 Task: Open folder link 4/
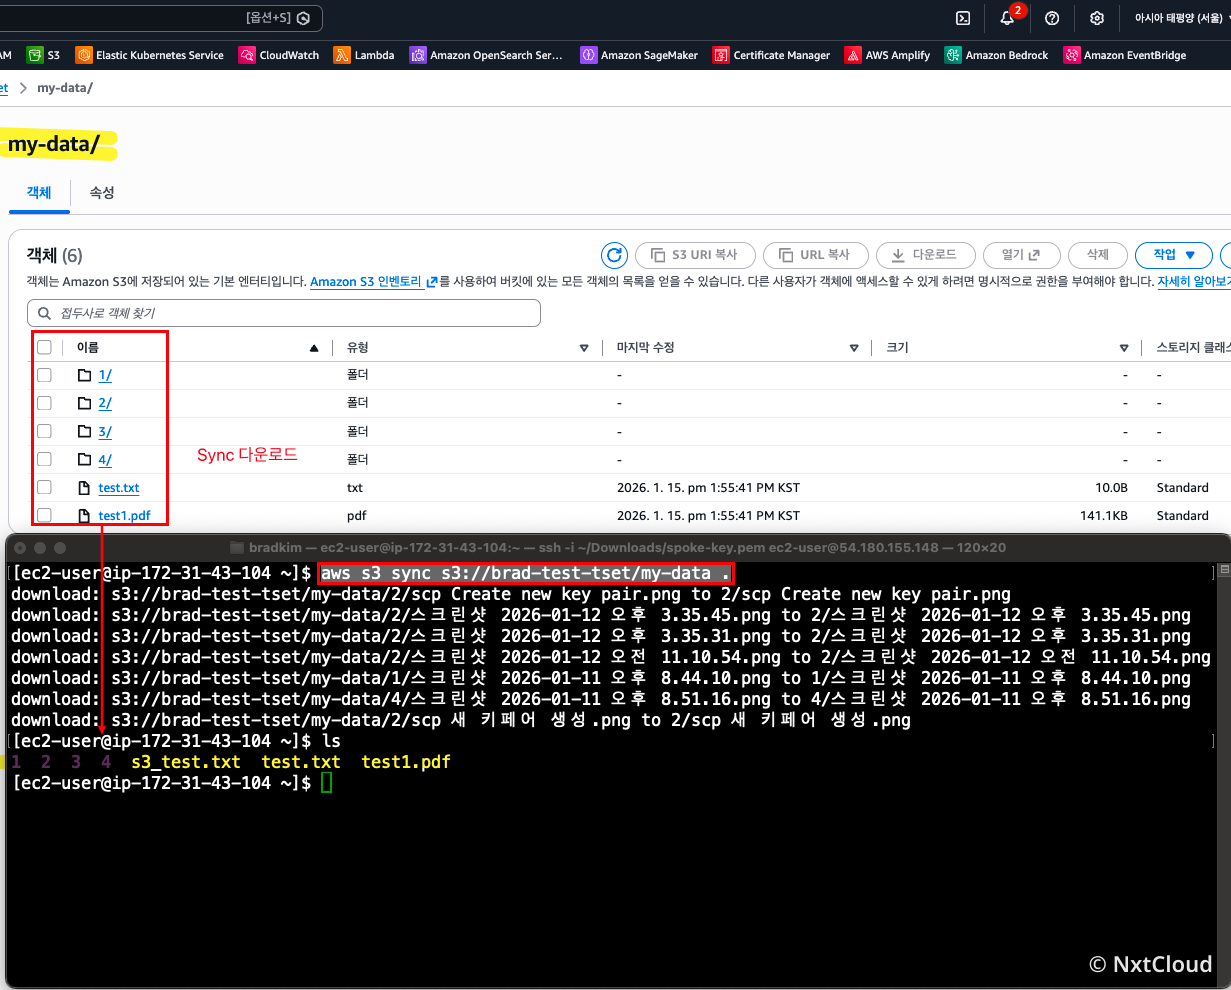(x=105, y=459)
